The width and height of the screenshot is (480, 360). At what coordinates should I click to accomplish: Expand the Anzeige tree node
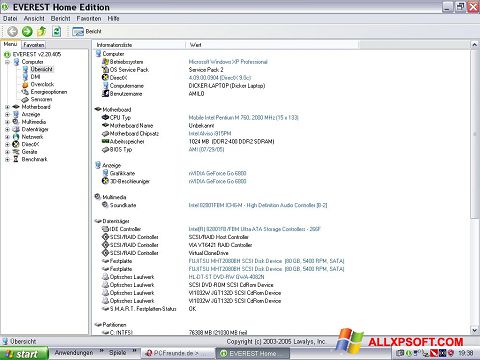coord(7,114)
